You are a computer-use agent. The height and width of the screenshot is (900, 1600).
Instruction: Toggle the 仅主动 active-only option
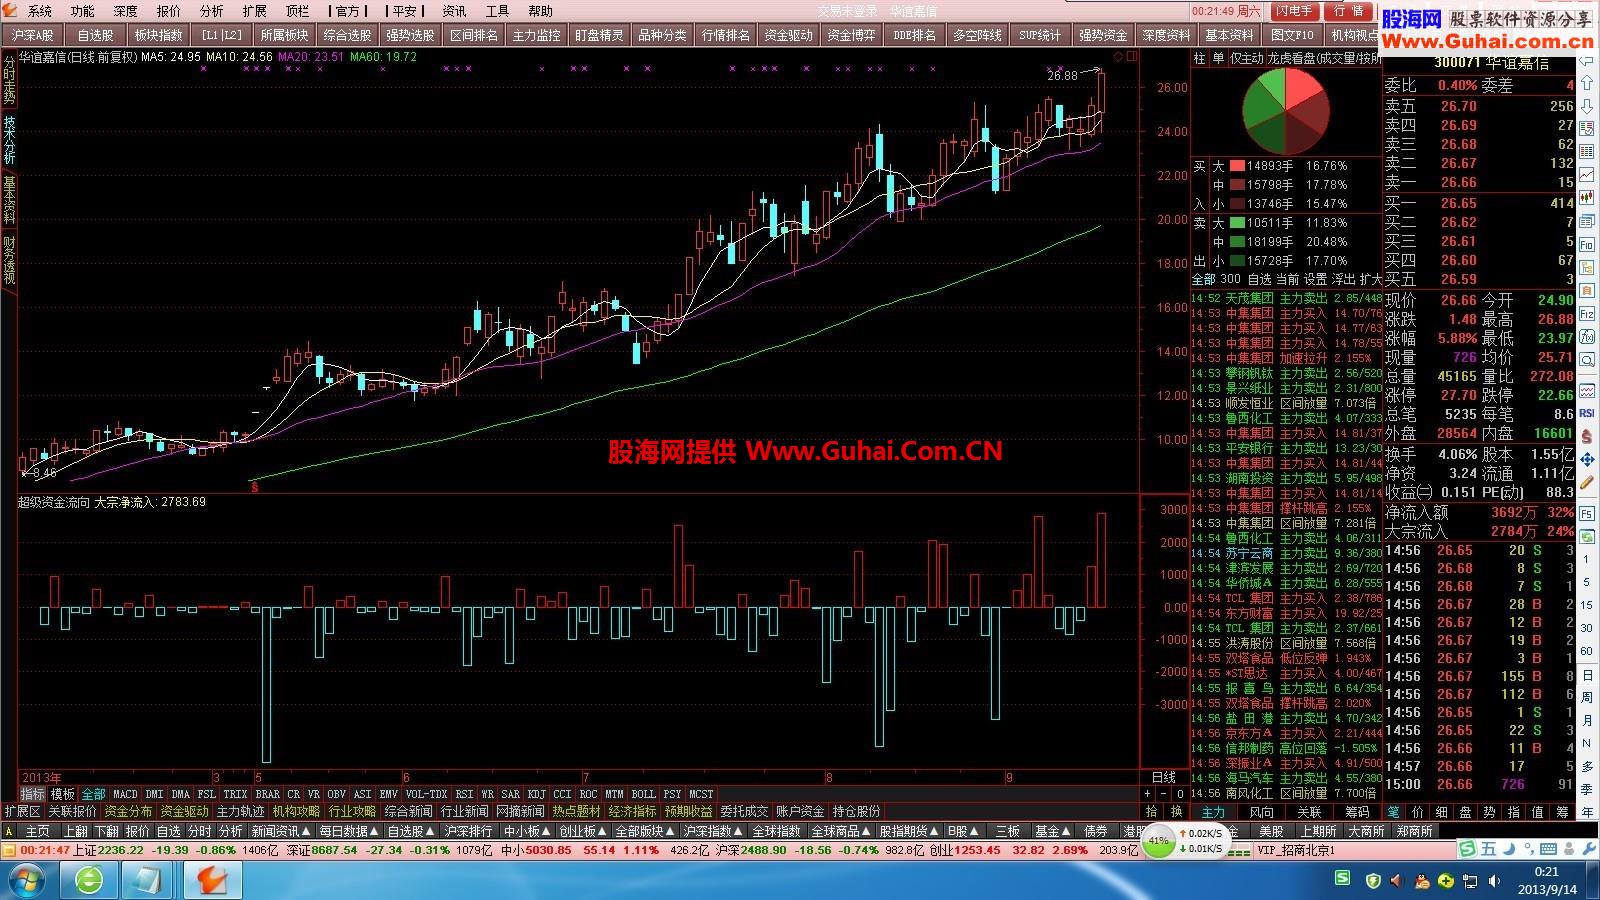coord(1246,59)
